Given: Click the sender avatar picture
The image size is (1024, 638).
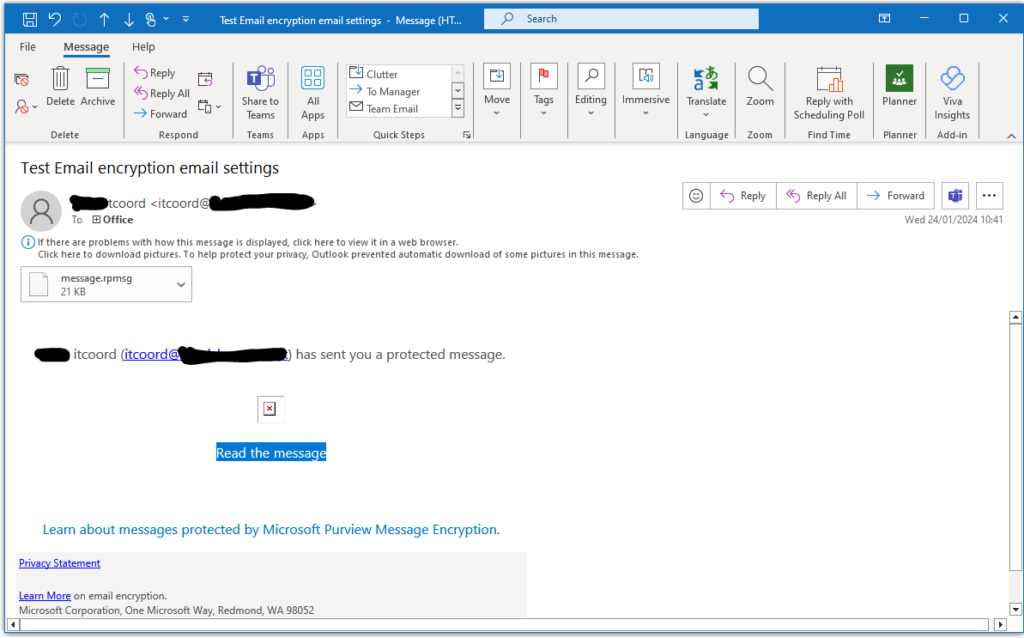Looking at the screenshot, I should click(x=41, y=211).
